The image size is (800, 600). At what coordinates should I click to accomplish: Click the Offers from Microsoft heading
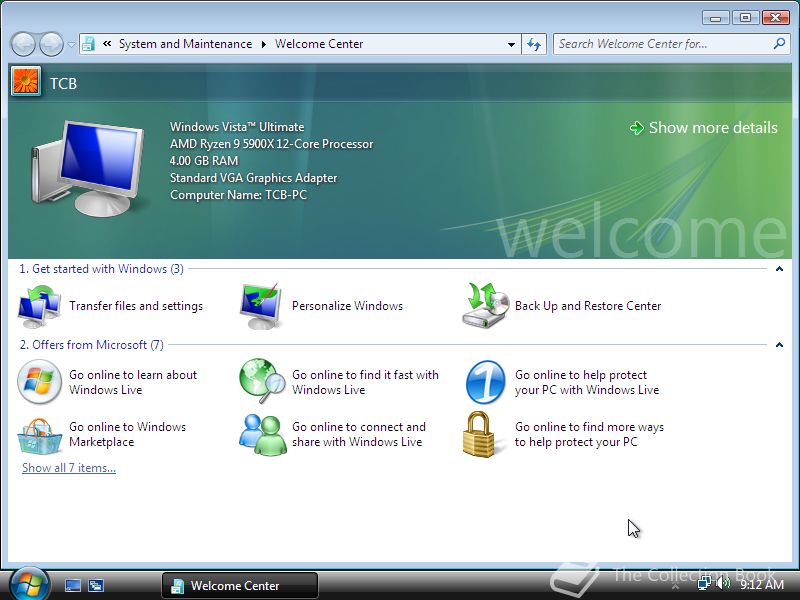[91, 345]
